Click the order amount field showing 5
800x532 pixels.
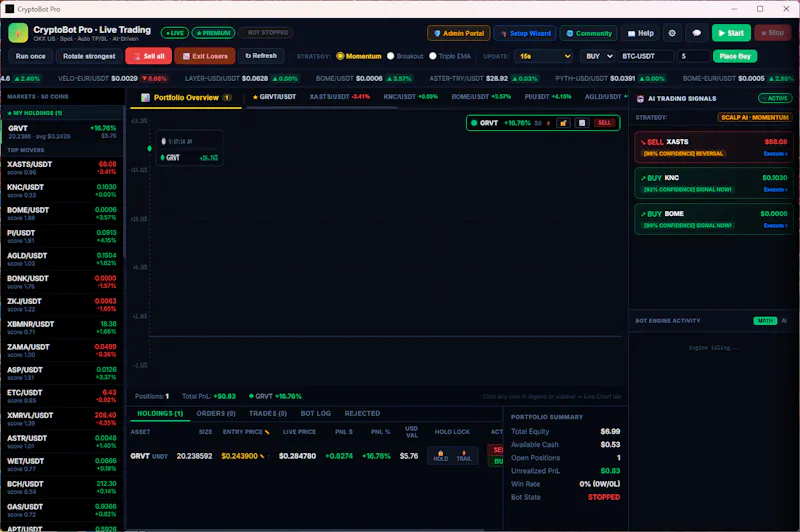pos(693,56)
